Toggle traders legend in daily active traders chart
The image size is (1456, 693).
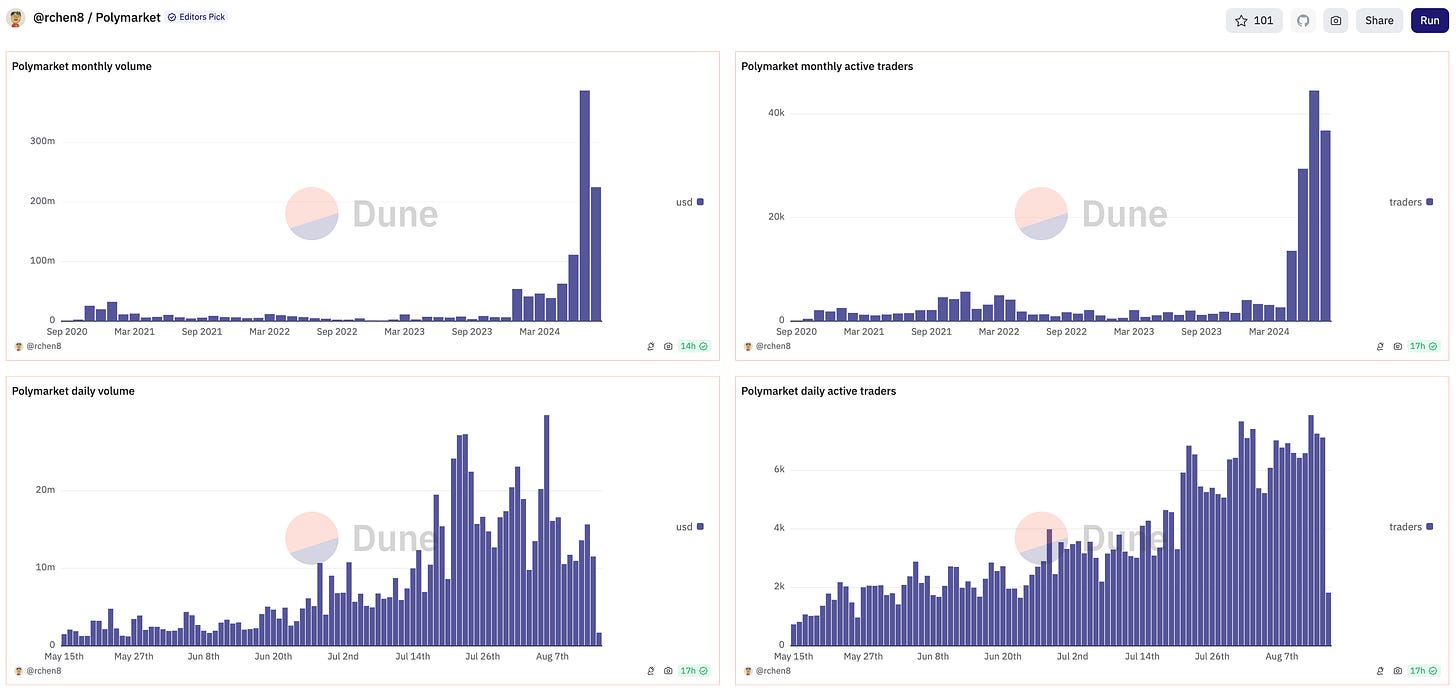click(1411, 527)
